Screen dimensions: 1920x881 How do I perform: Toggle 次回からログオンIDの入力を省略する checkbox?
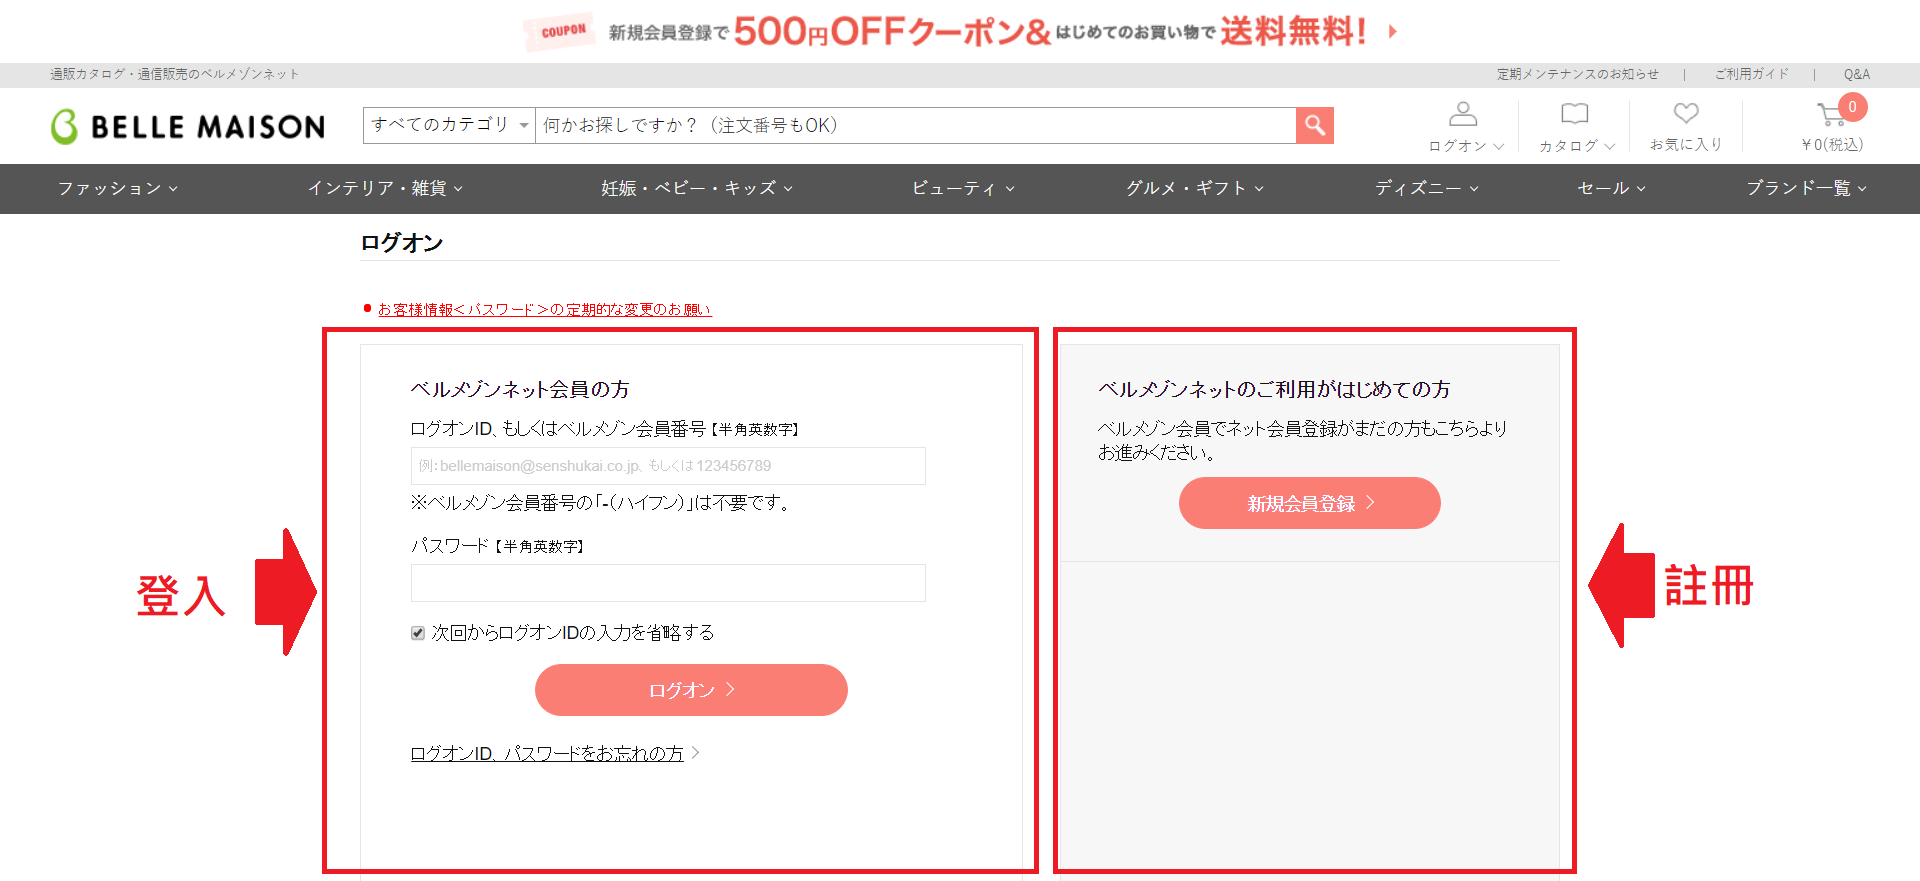pos(418,633)
